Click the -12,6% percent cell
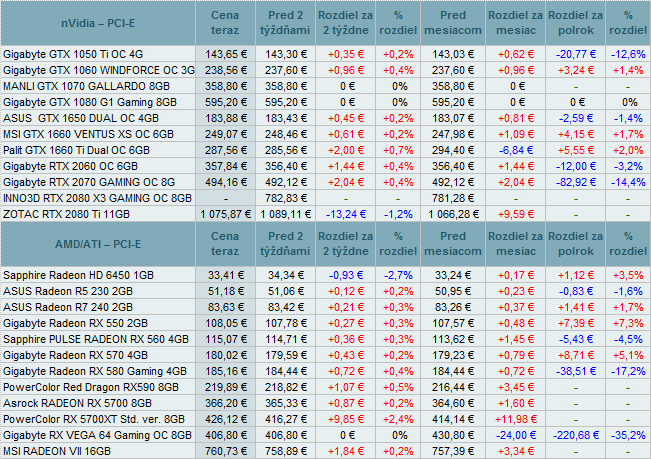This screenshot has width=651, height=459. click(x=628, y=54)
